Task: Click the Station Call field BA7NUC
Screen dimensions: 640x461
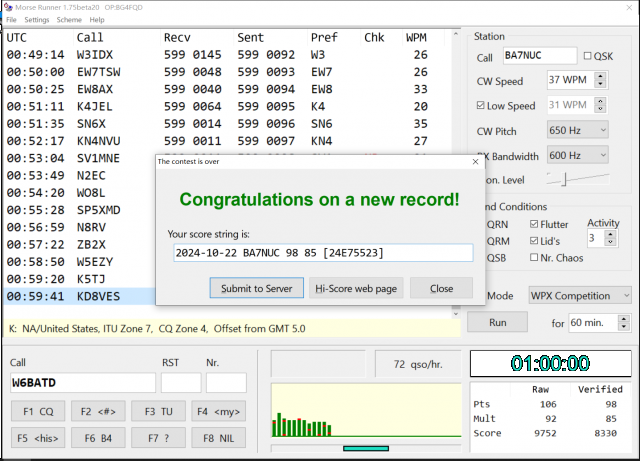Action: click(540, 56)
